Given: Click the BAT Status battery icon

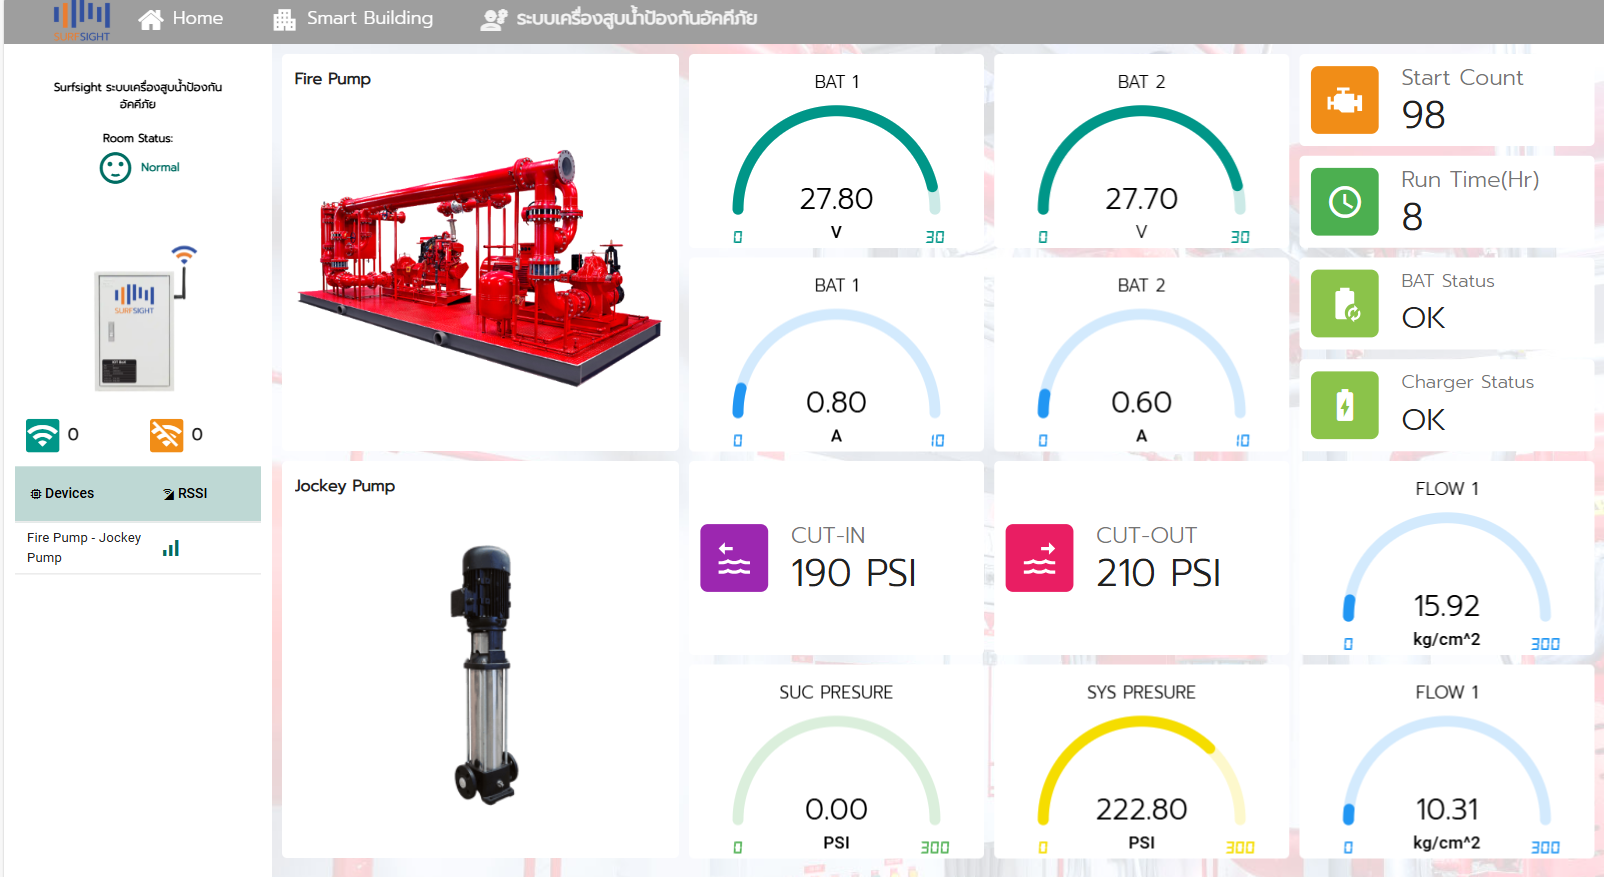Looking at the screenshot, I should 1344,304.
